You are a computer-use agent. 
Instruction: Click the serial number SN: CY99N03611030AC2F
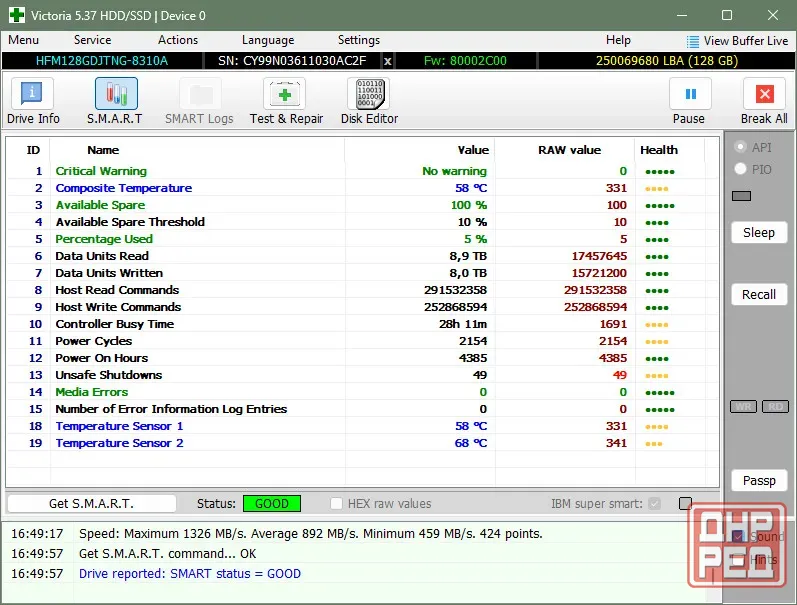pos(292,61)
